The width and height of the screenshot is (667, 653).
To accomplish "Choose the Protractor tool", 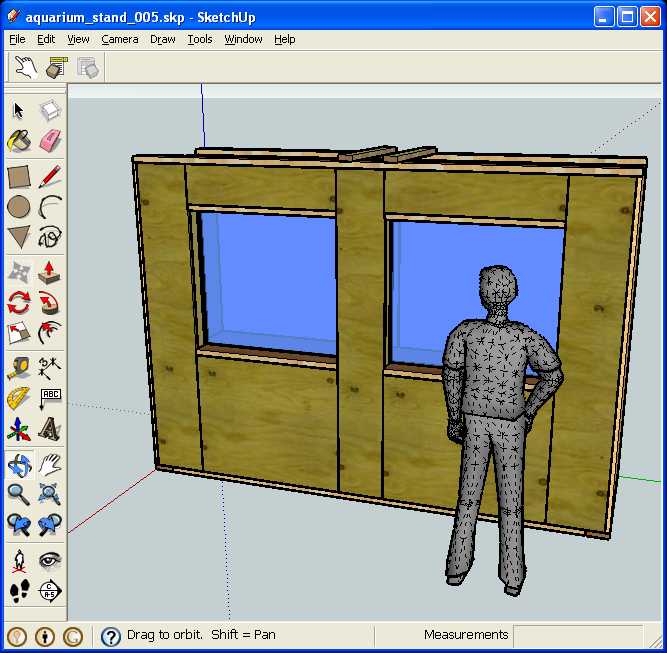I will point(19,398).
